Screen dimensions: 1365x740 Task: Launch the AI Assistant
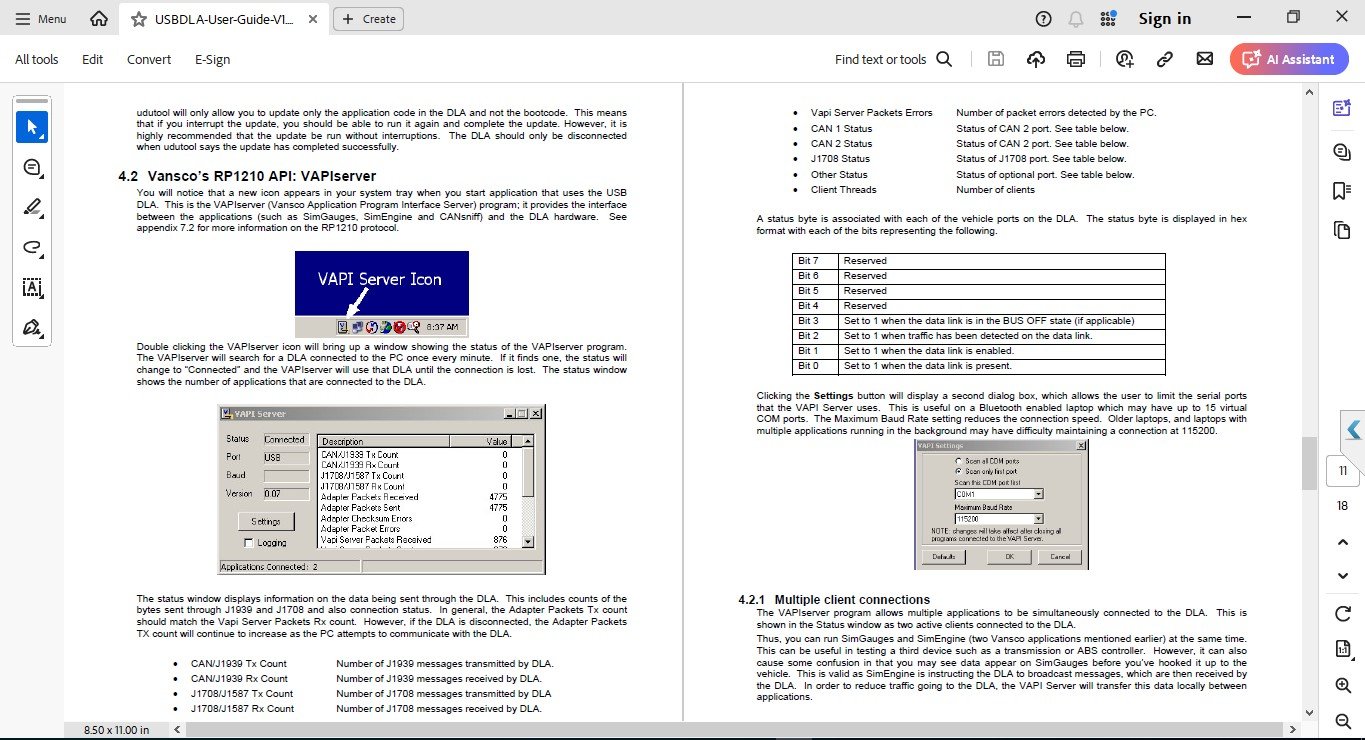1289,59
